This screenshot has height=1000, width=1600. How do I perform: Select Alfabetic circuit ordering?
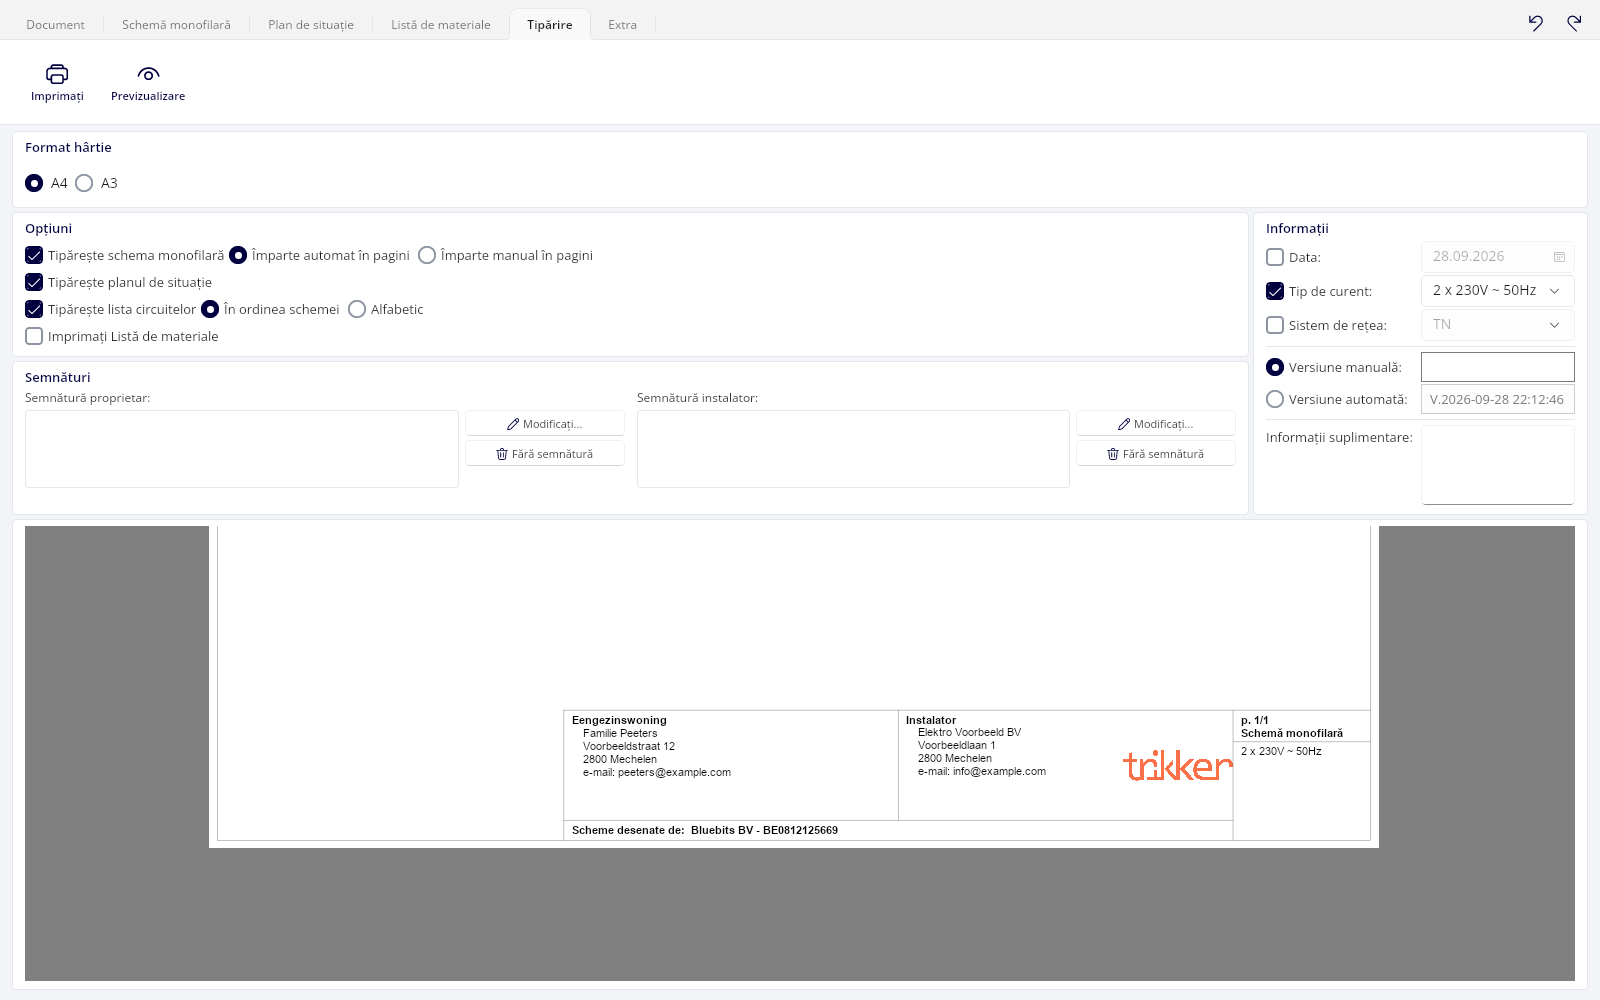(357, 309)
